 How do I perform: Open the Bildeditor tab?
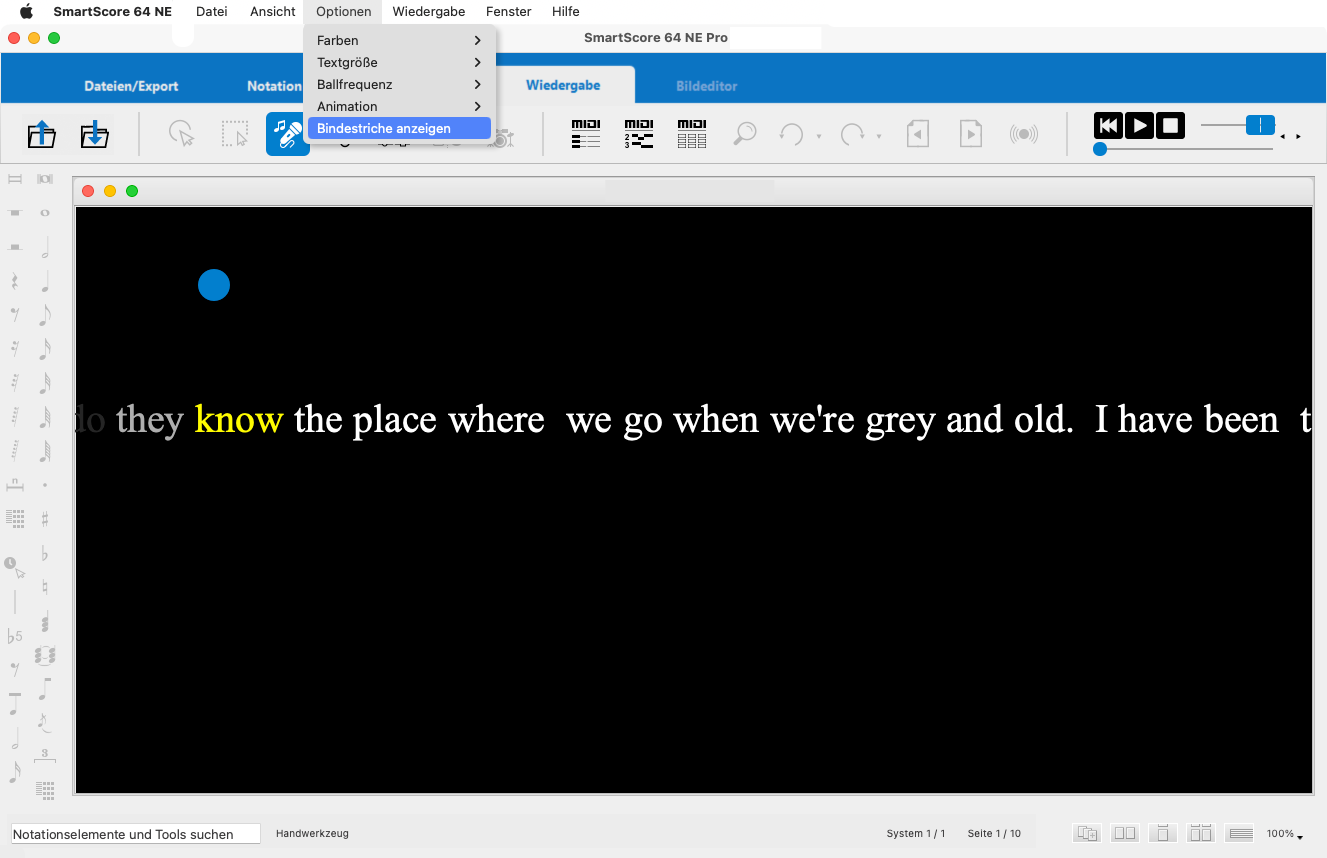(x=706, y=86)
